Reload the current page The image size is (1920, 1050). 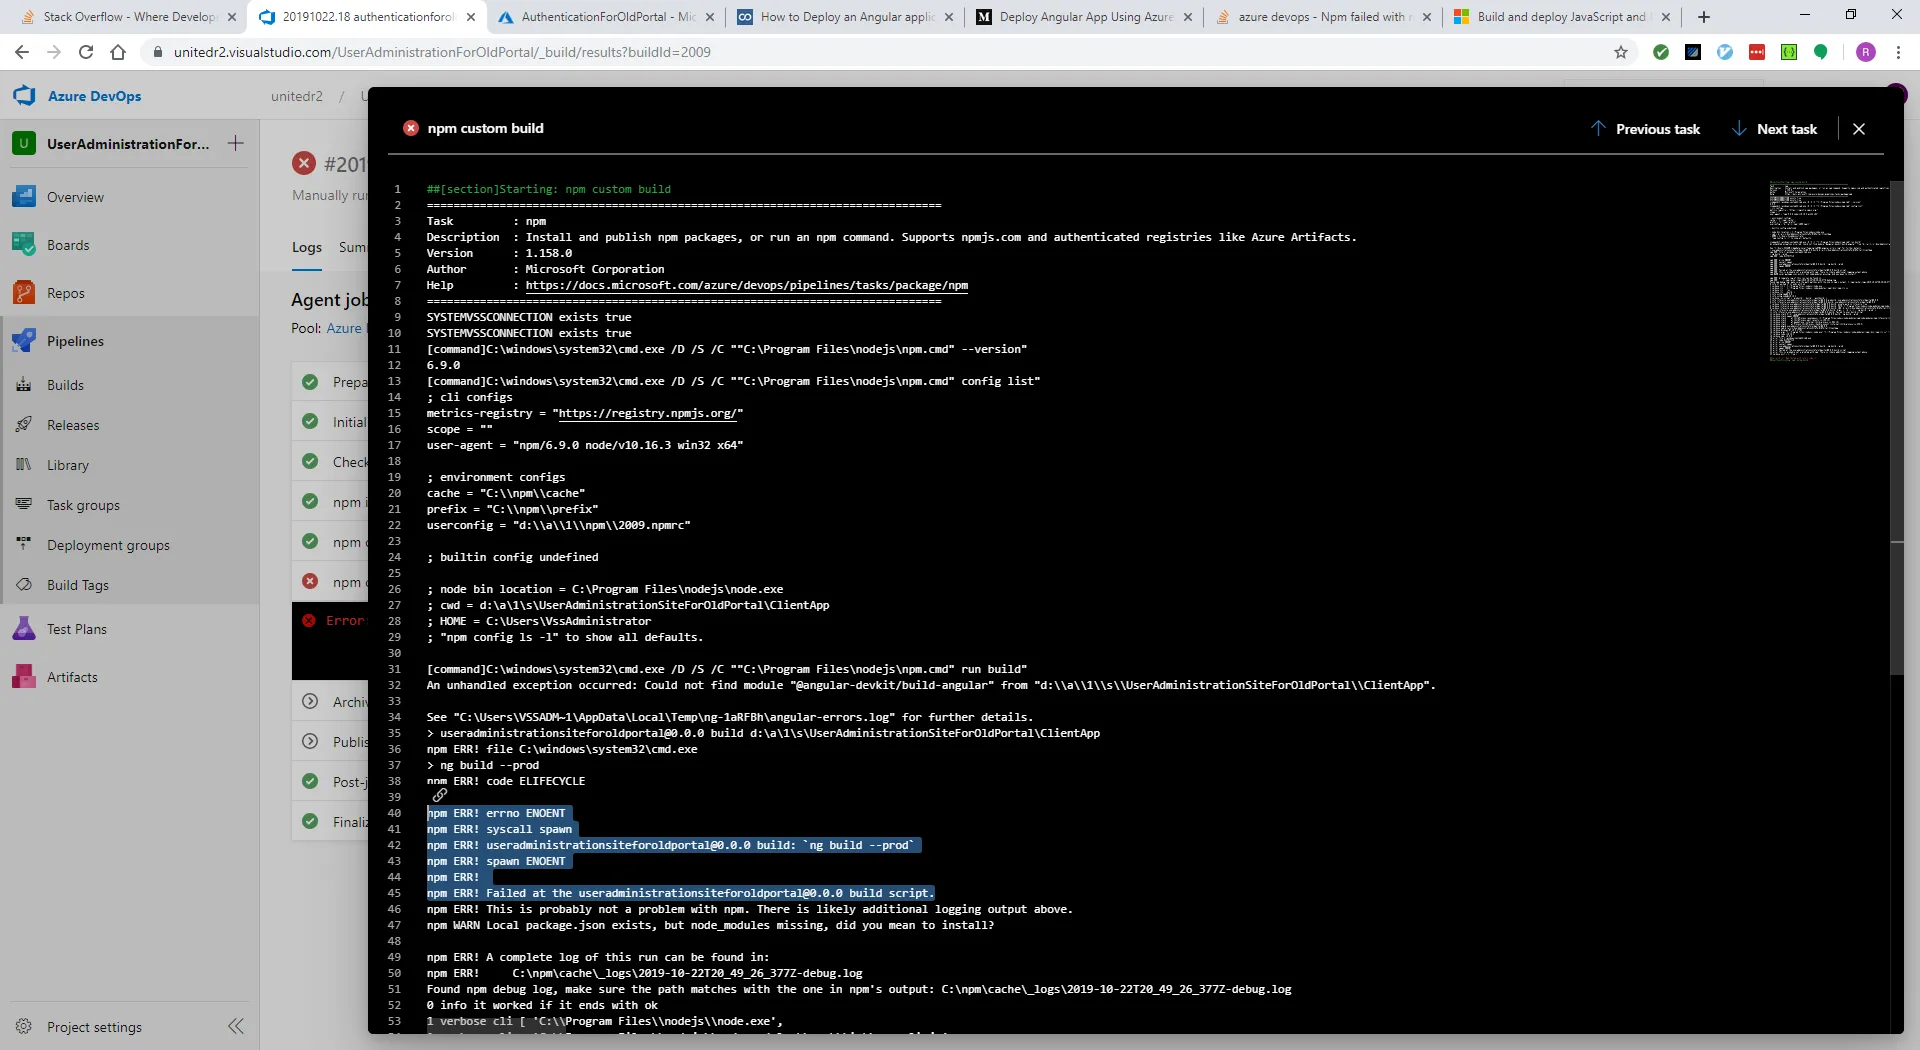coord(86,52)
